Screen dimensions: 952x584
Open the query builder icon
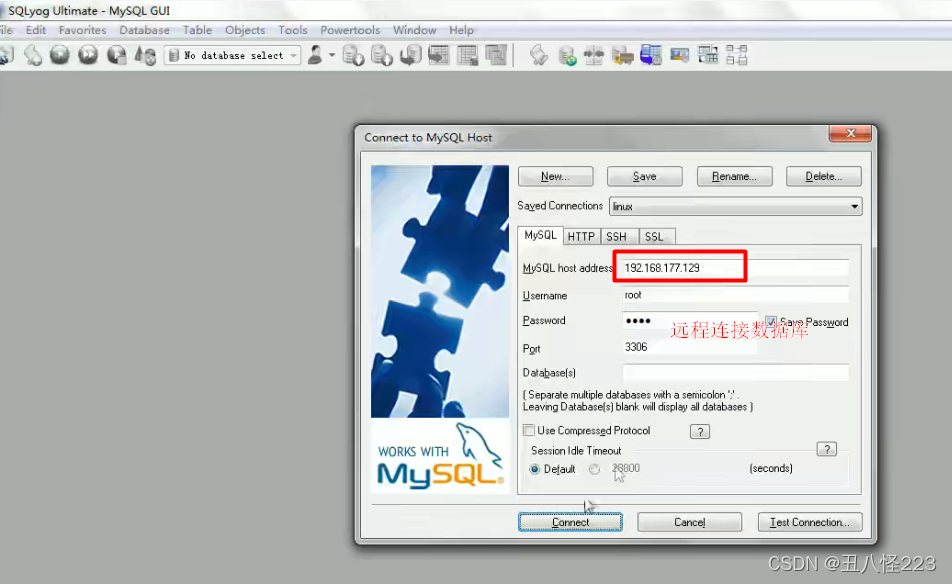pos(708,55)
